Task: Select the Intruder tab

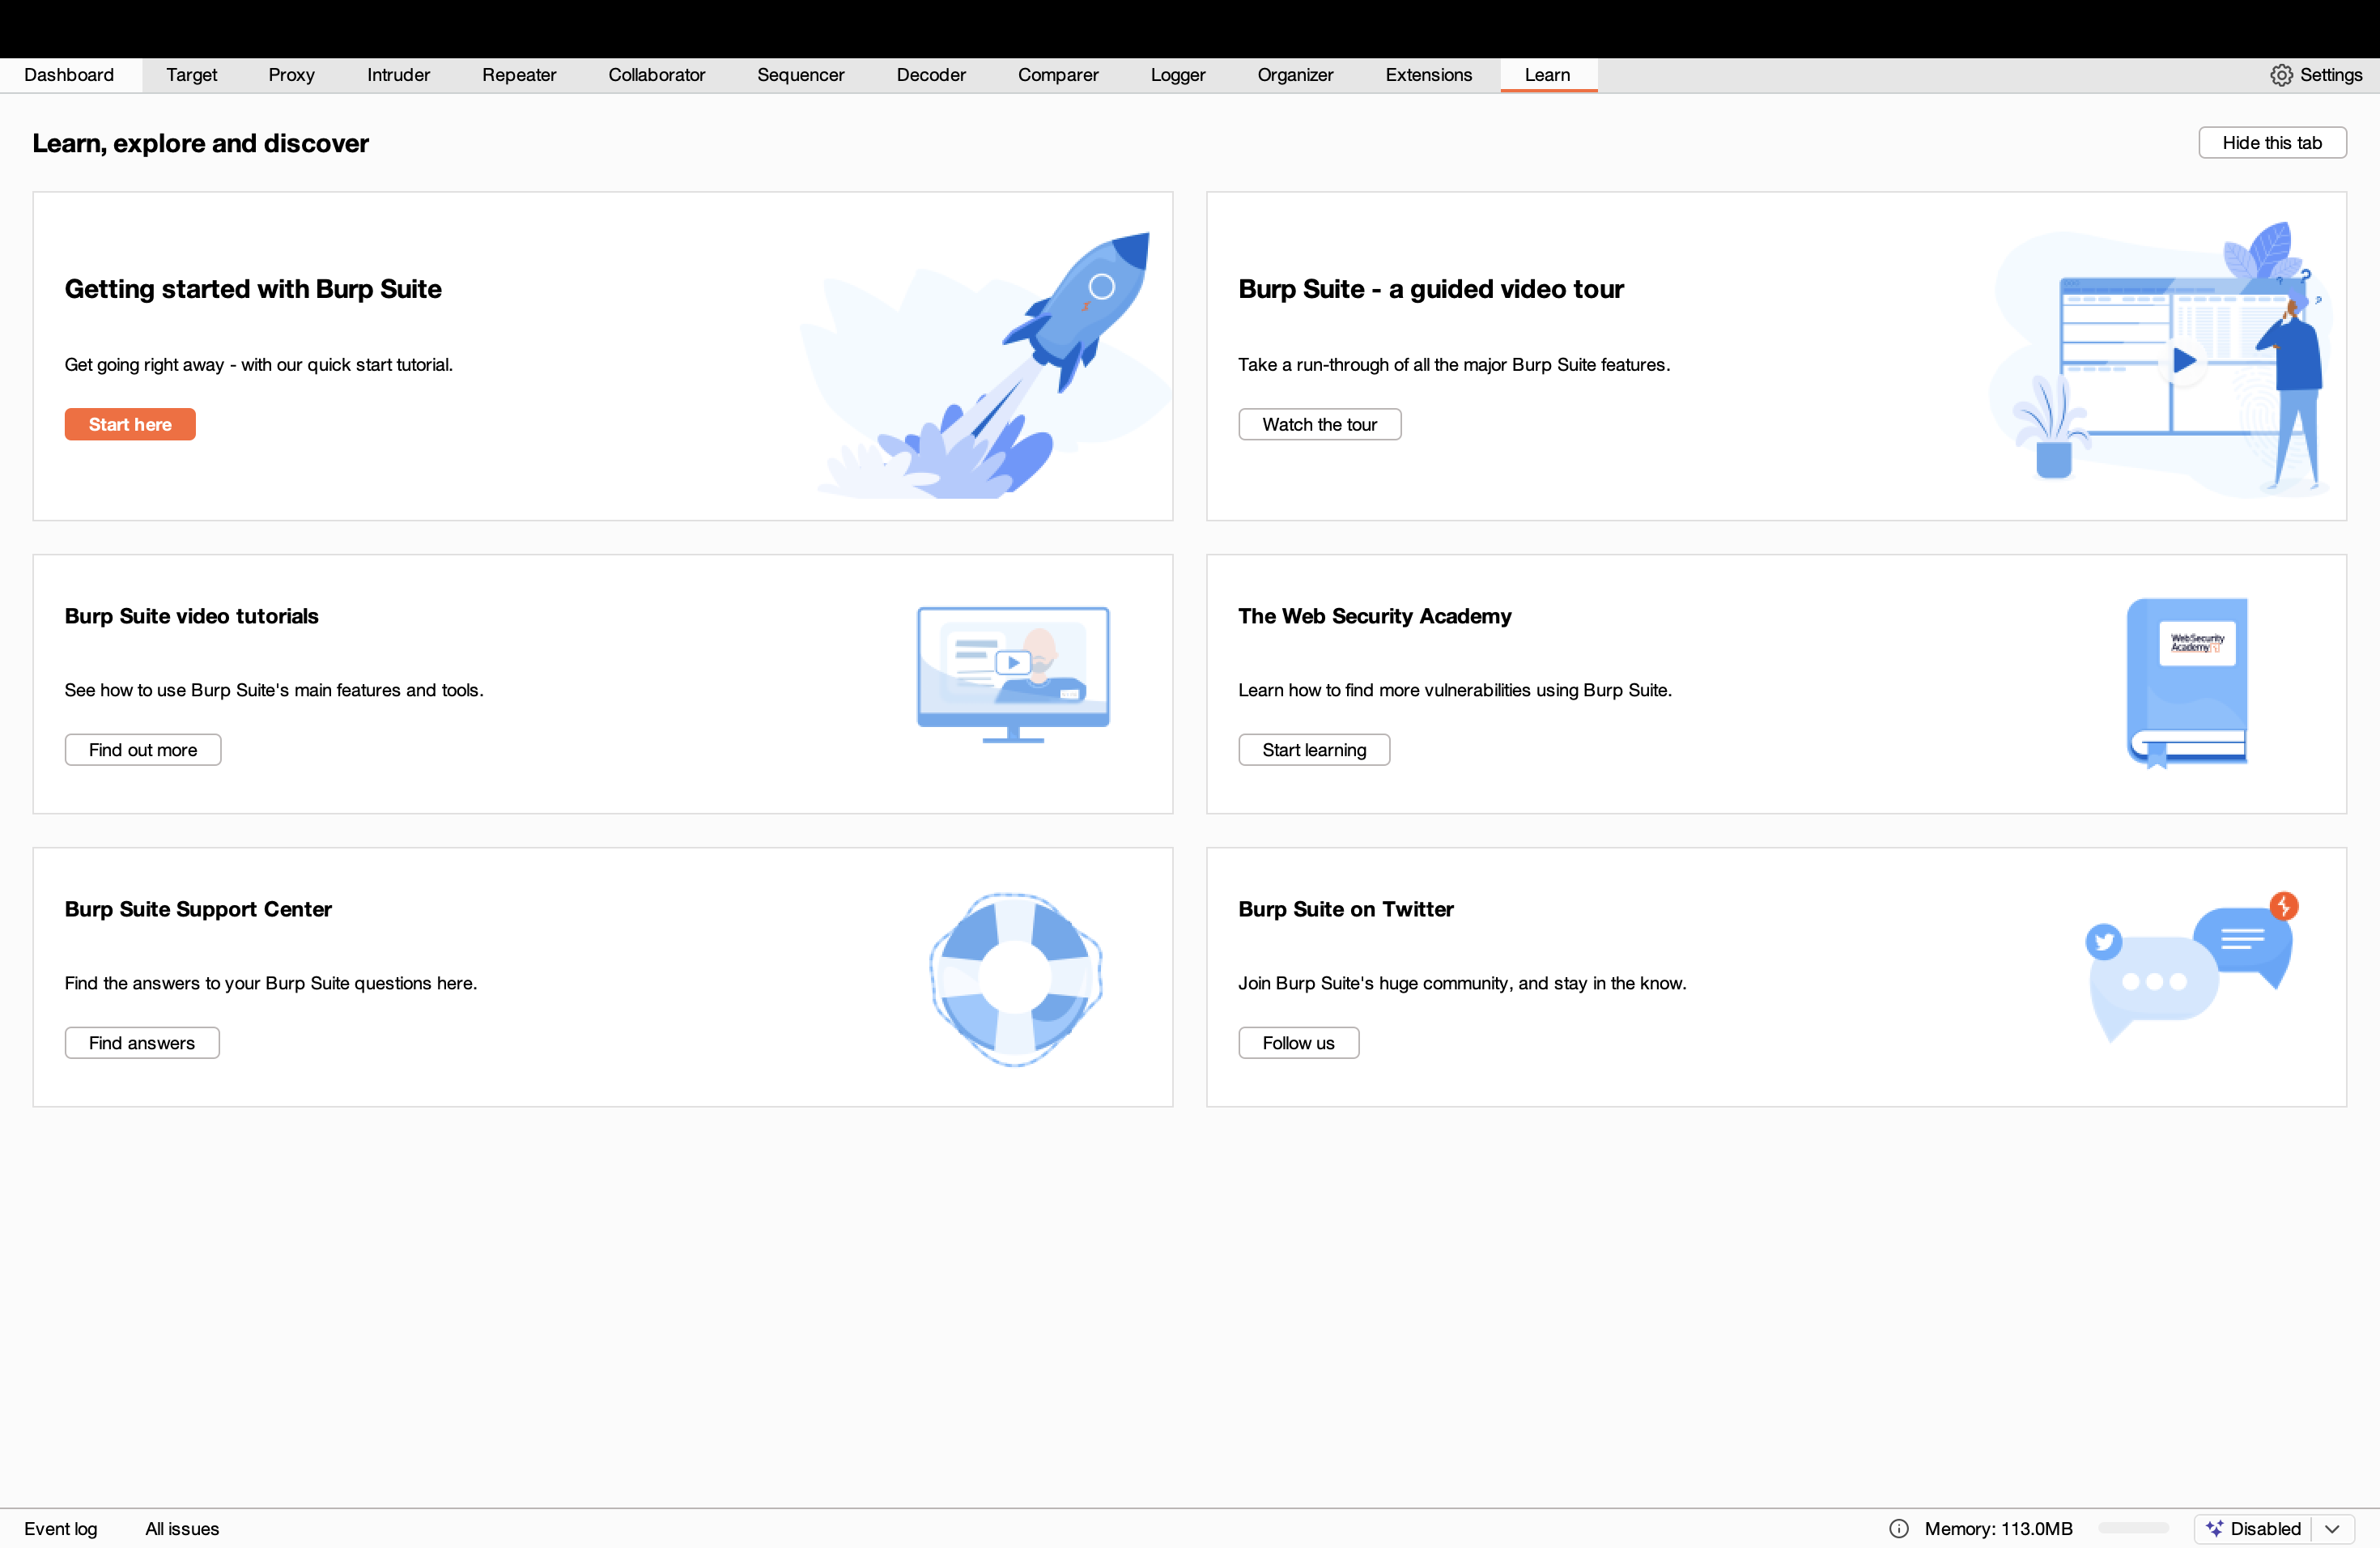Action: tap(398, 75)
